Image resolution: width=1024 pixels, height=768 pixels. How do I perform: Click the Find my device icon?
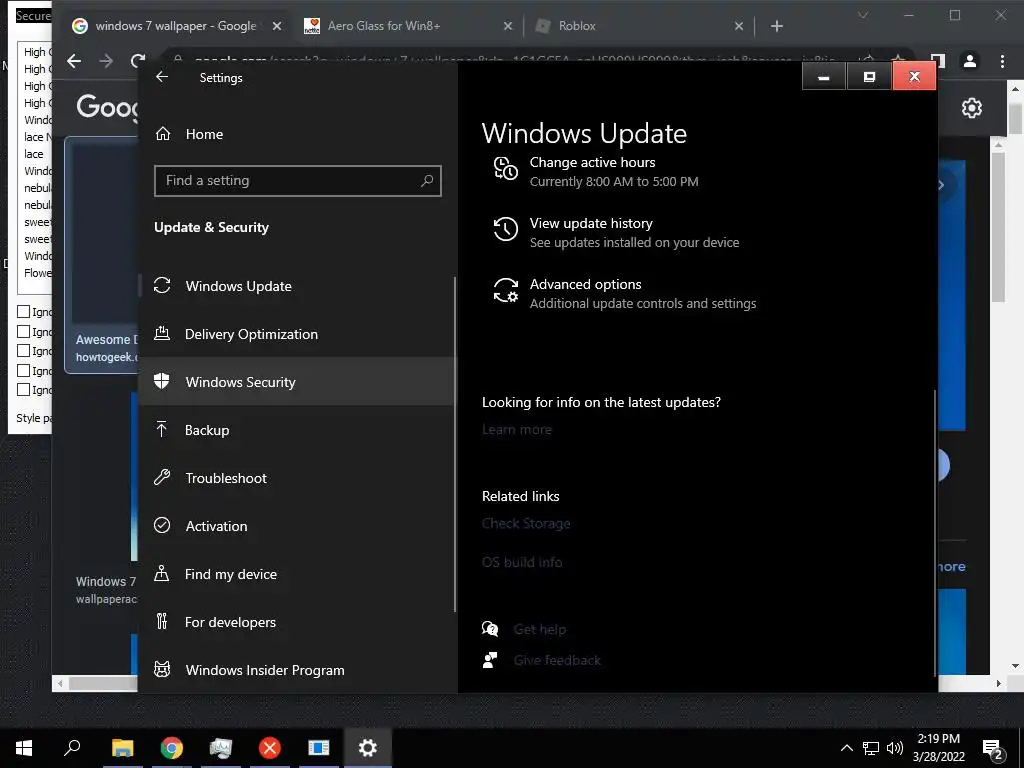[x=162, y=573]
